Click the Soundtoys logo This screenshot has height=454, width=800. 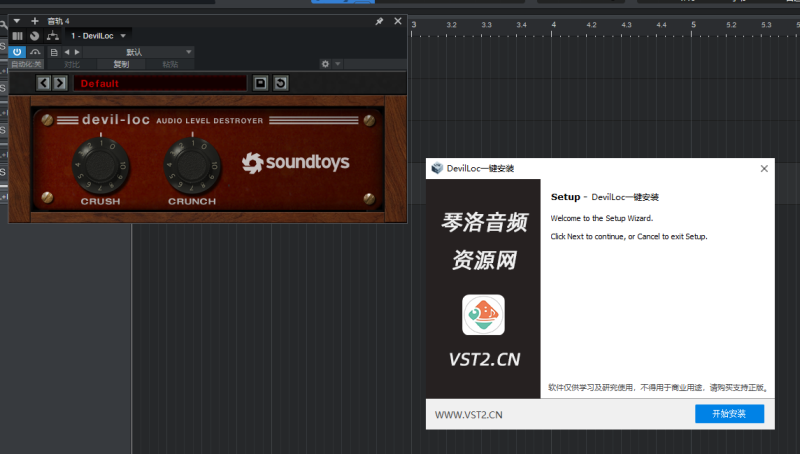295,162
